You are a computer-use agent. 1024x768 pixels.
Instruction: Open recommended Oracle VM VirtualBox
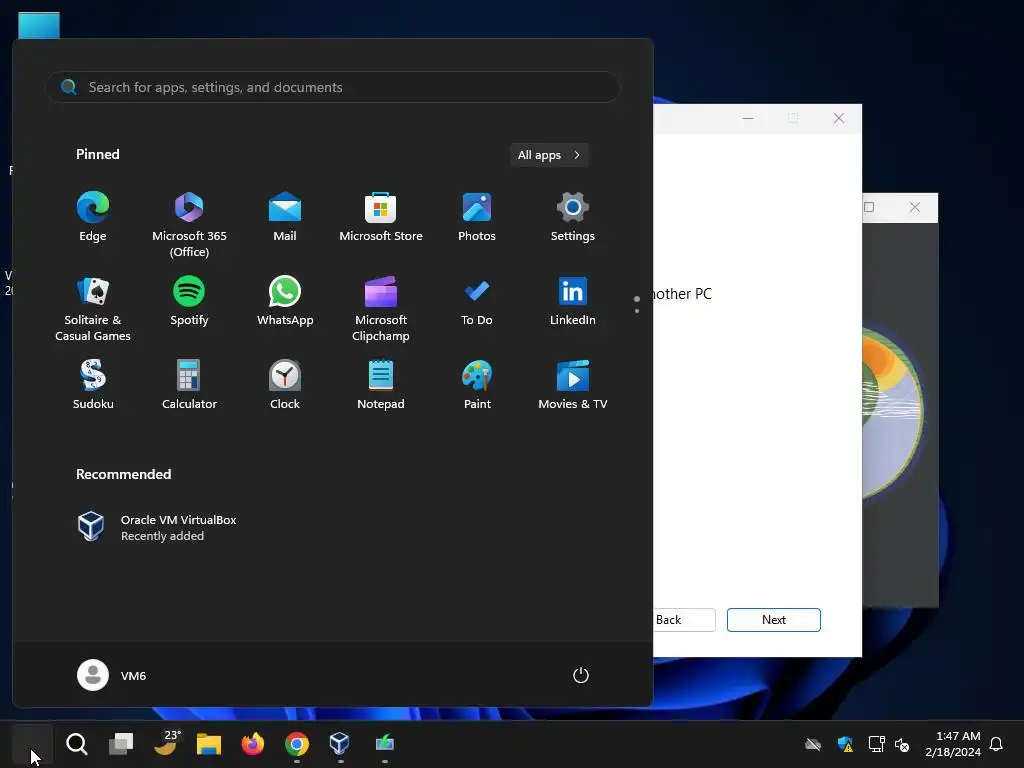point(157,527)
